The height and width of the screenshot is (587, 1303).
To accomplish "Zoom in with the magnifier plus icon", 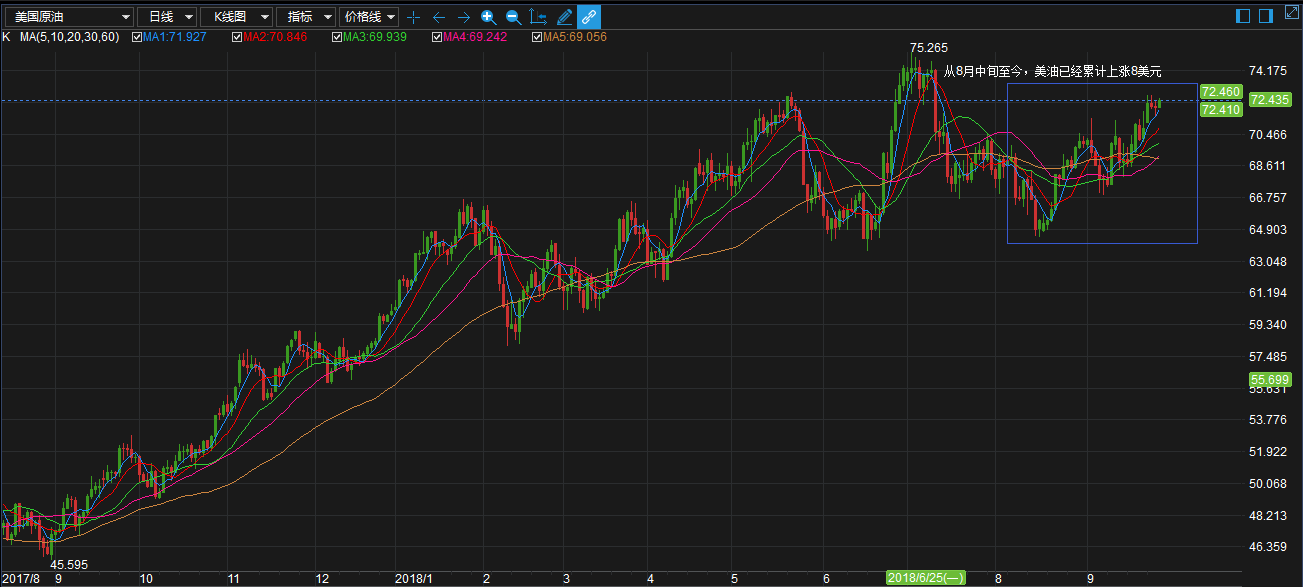I will coord(488,17).
